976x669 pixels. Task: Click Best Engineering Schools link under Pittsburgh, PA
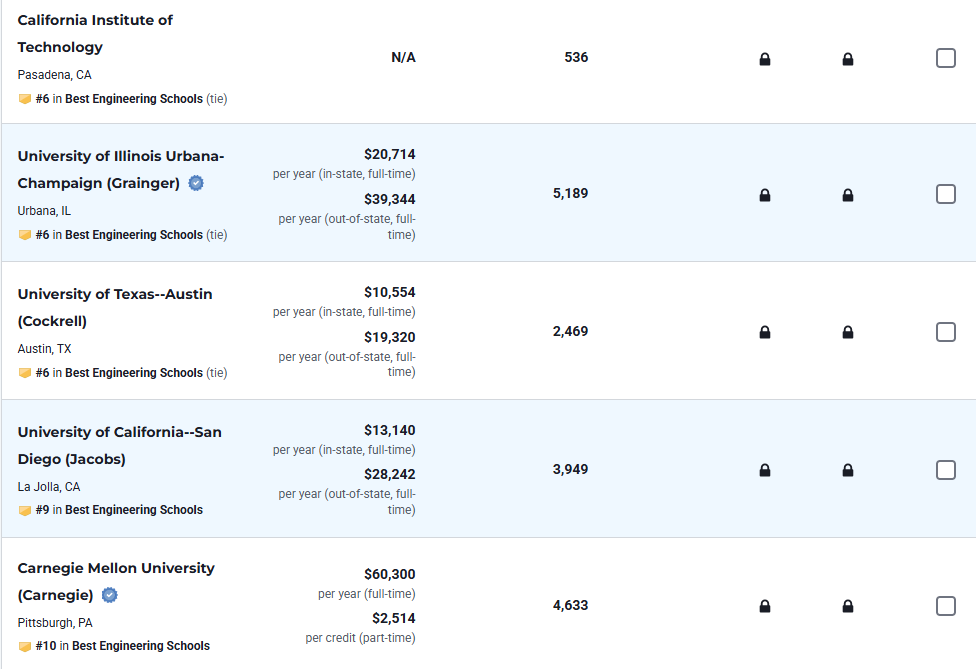(141, 646)
